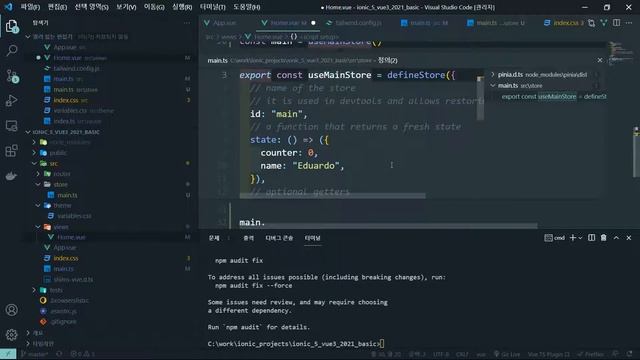640x360 pixels.
Task: Add a new terminal with plus icon
Action: pyautogui.click(x=573, y=238)
